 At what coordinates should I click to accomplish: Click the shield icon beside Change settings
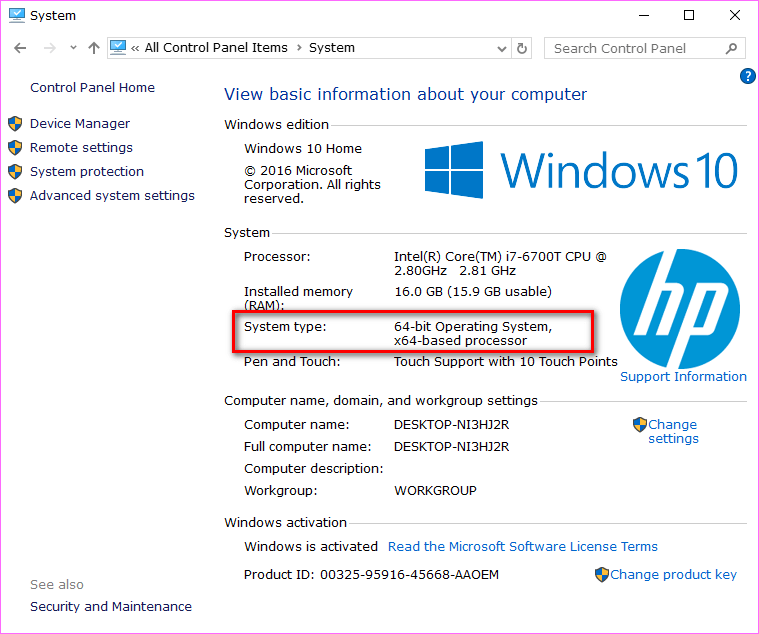[x=639, y=425]
